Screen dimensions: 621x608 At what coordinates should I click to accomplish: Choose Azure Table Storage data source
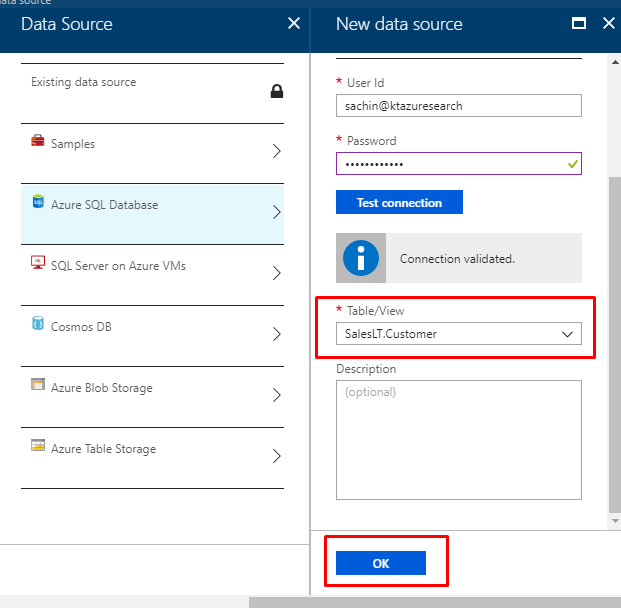[152, 458]
